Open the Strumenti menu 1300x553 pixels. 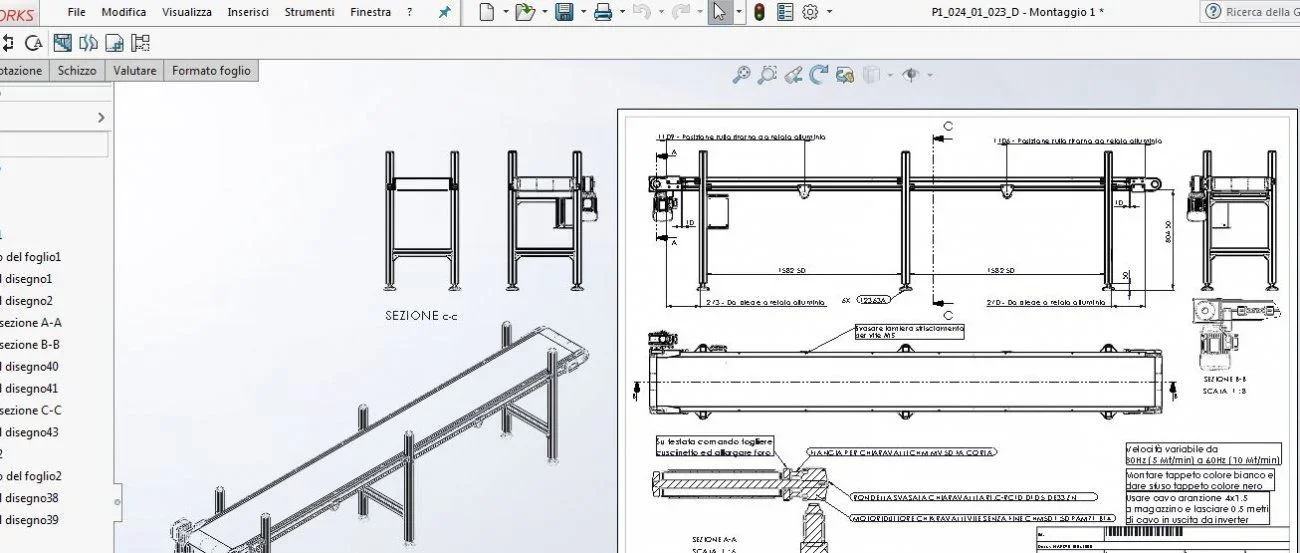coord(309,12)
